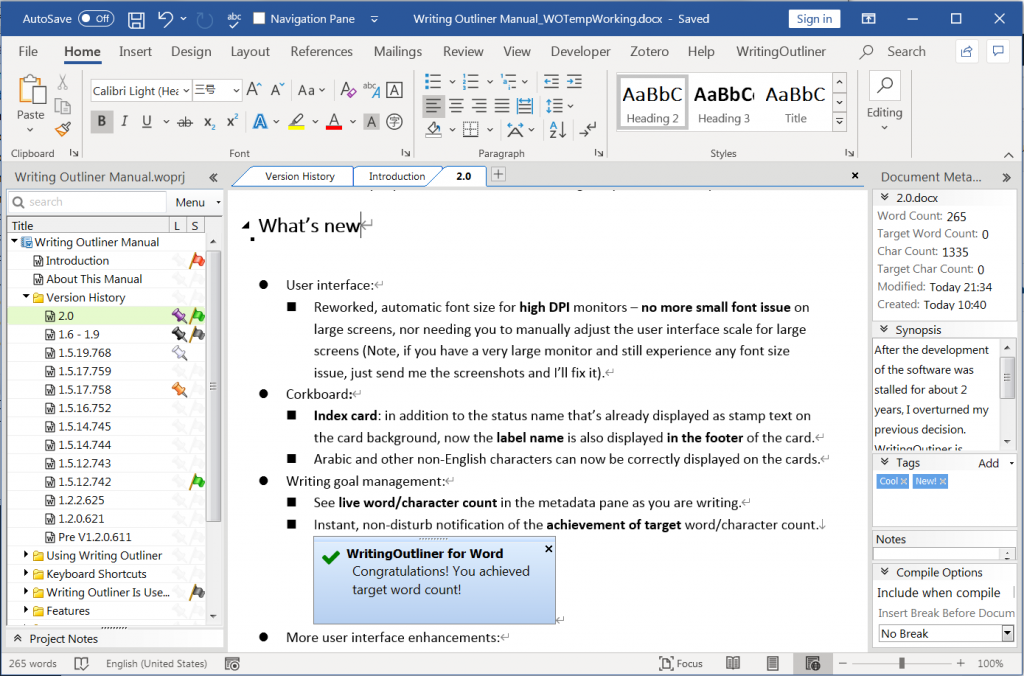Switch to Introduction document tab
The image size is (1024, 676).
click(396, 176)
